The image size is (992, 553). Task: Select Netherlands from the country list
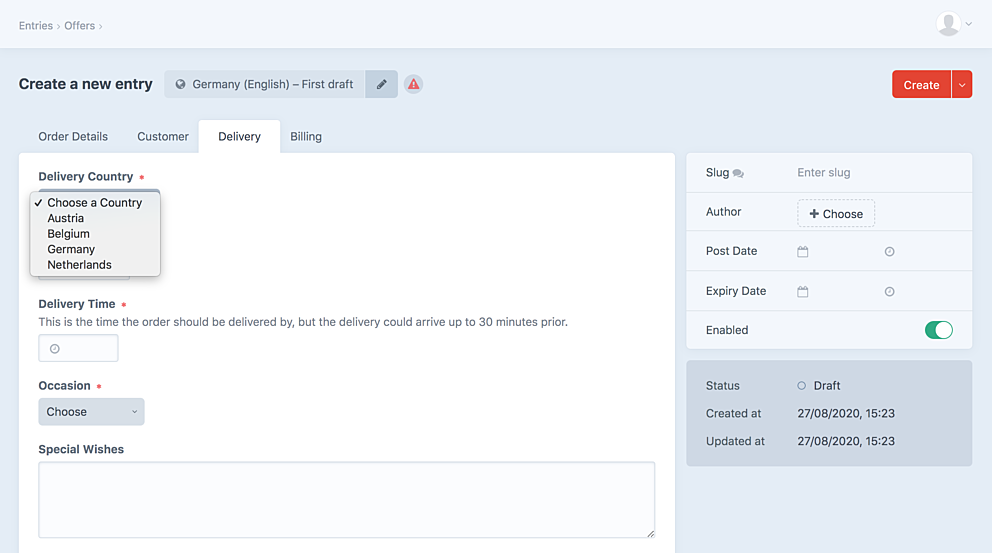coord(95,265)
